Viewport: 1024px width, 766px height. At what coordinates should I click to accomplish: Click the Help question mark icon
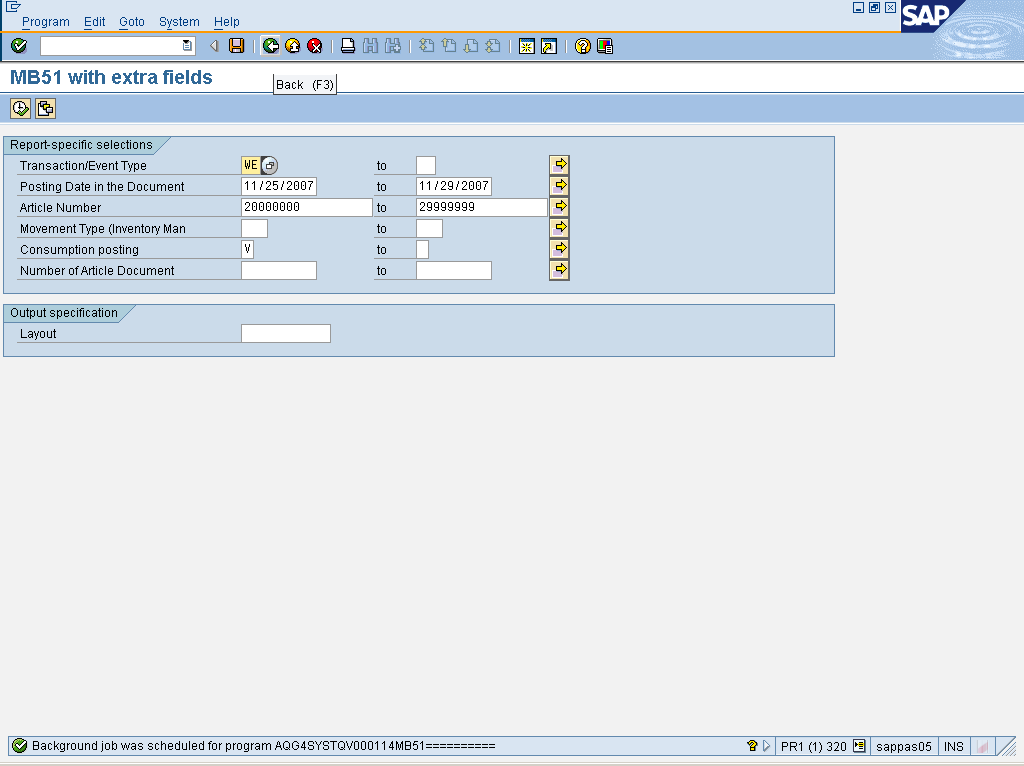(x=583, y=46)
